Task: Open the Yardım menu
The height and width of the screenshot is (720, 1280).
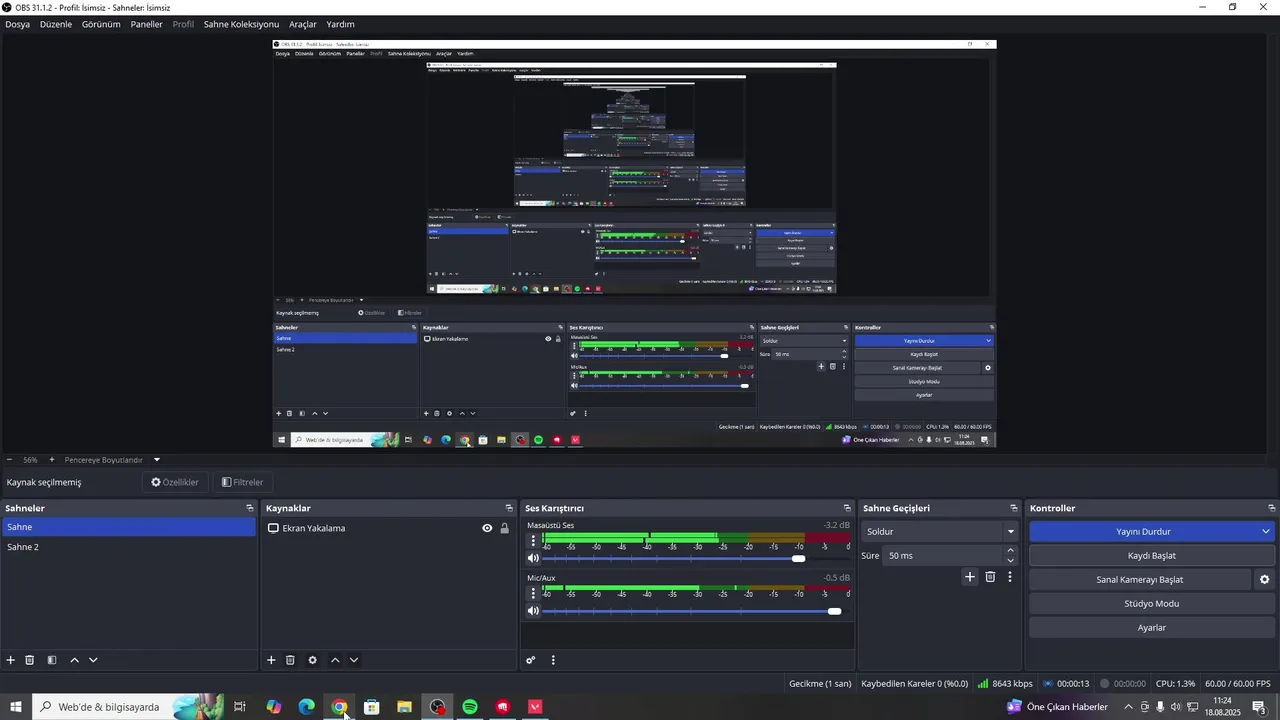Action: coord(340,24)
